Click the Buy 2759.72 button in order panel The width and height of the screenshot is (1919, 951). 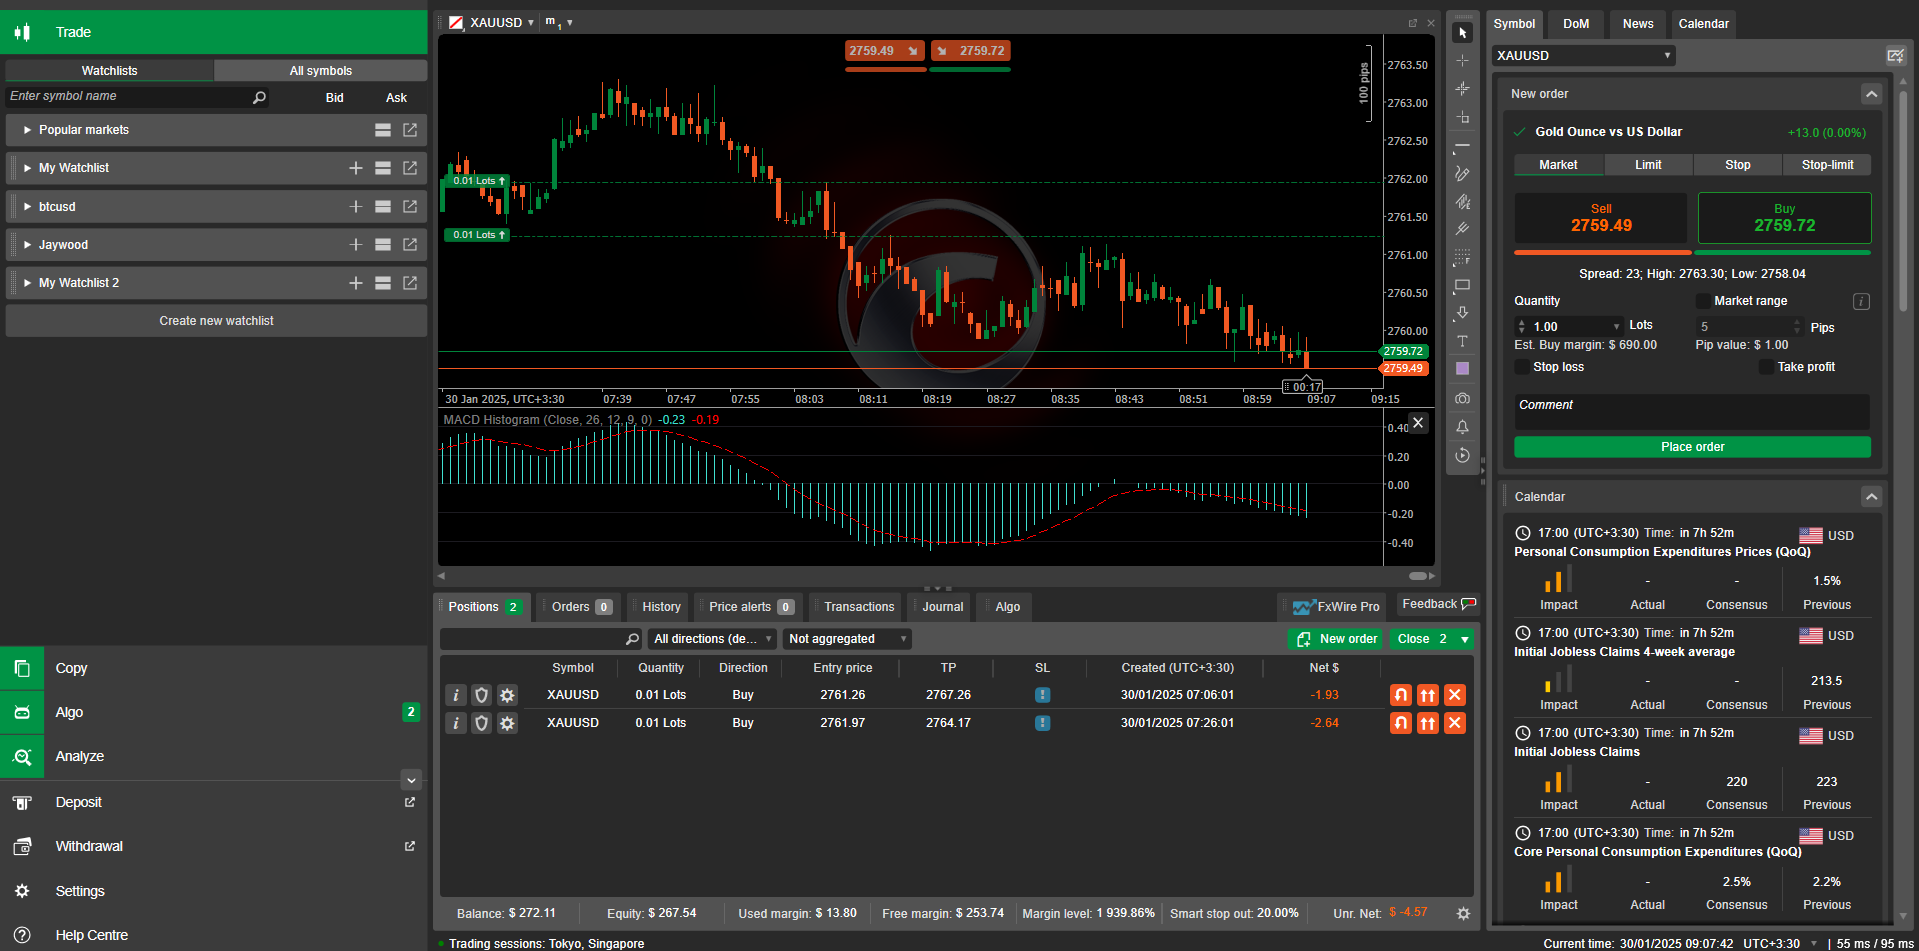pos(1784,218)
